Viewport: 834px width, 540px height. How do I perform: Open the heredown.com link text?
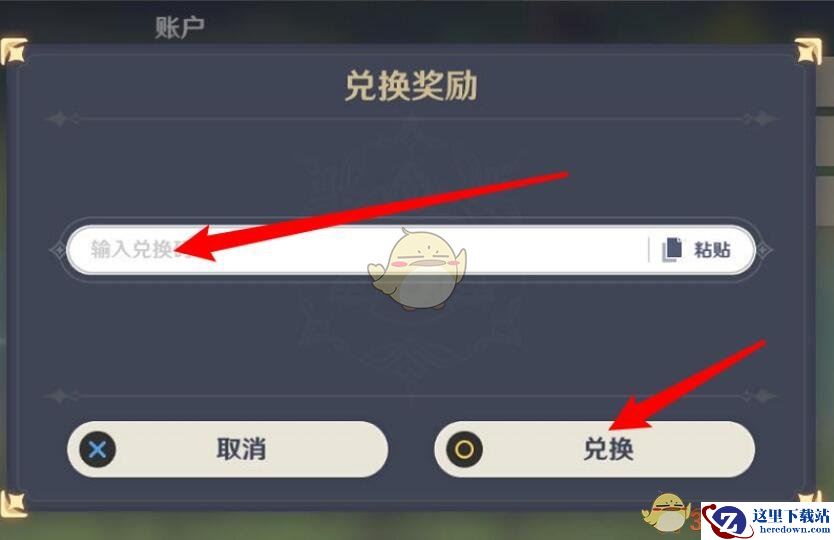pyautogui.click(x=795, y=530)
